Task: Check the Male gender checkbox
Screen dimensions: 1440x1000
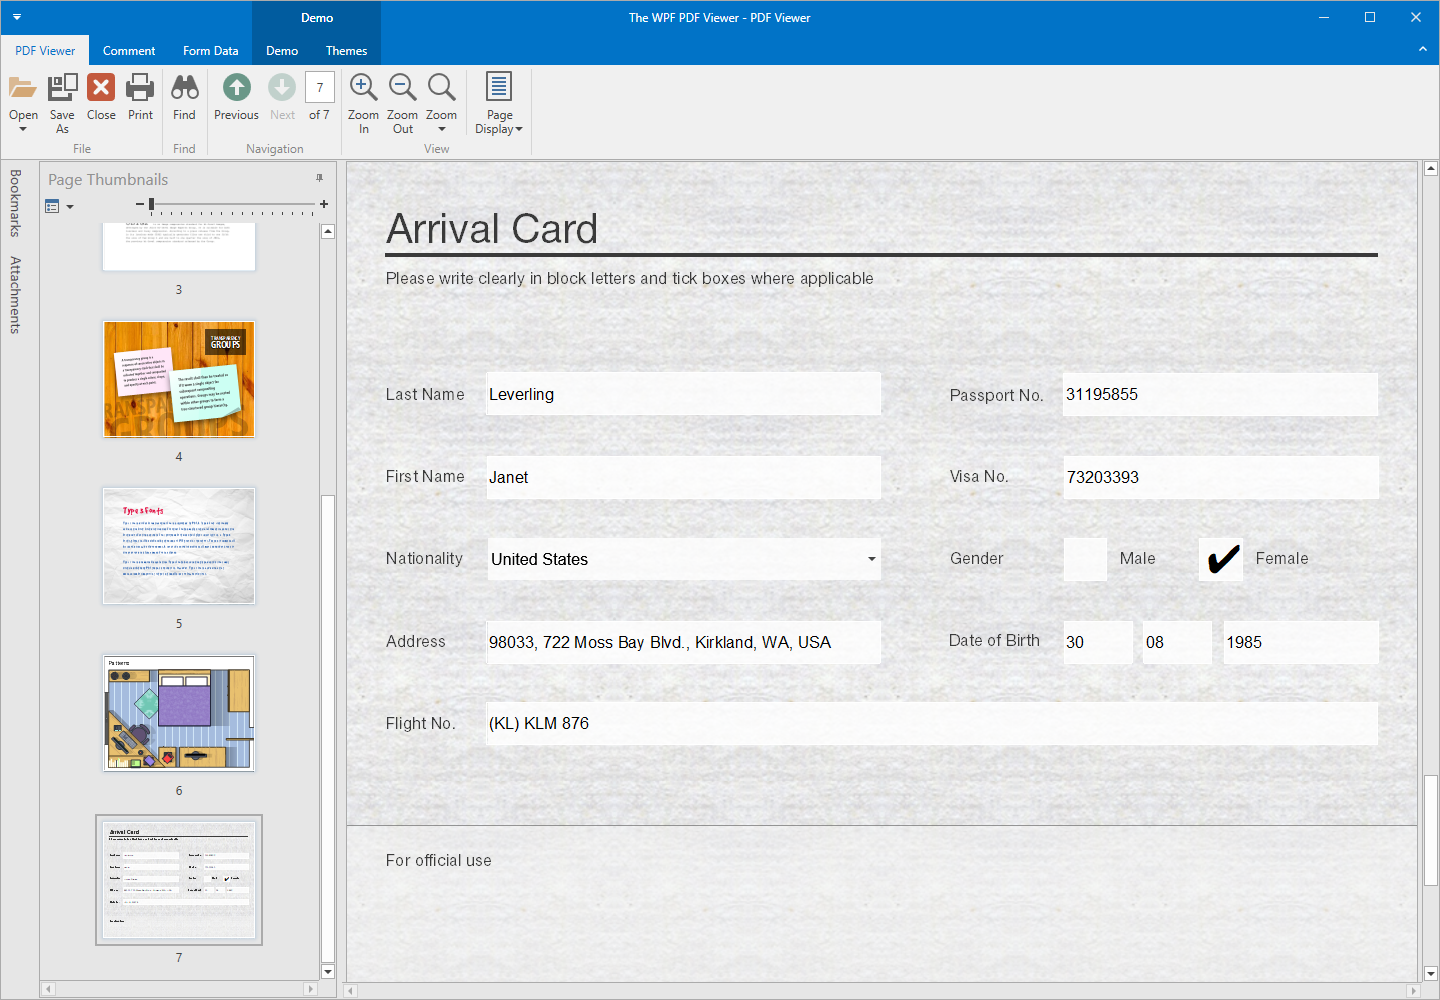Action: pyautogui.click(x=1085, y=559)
